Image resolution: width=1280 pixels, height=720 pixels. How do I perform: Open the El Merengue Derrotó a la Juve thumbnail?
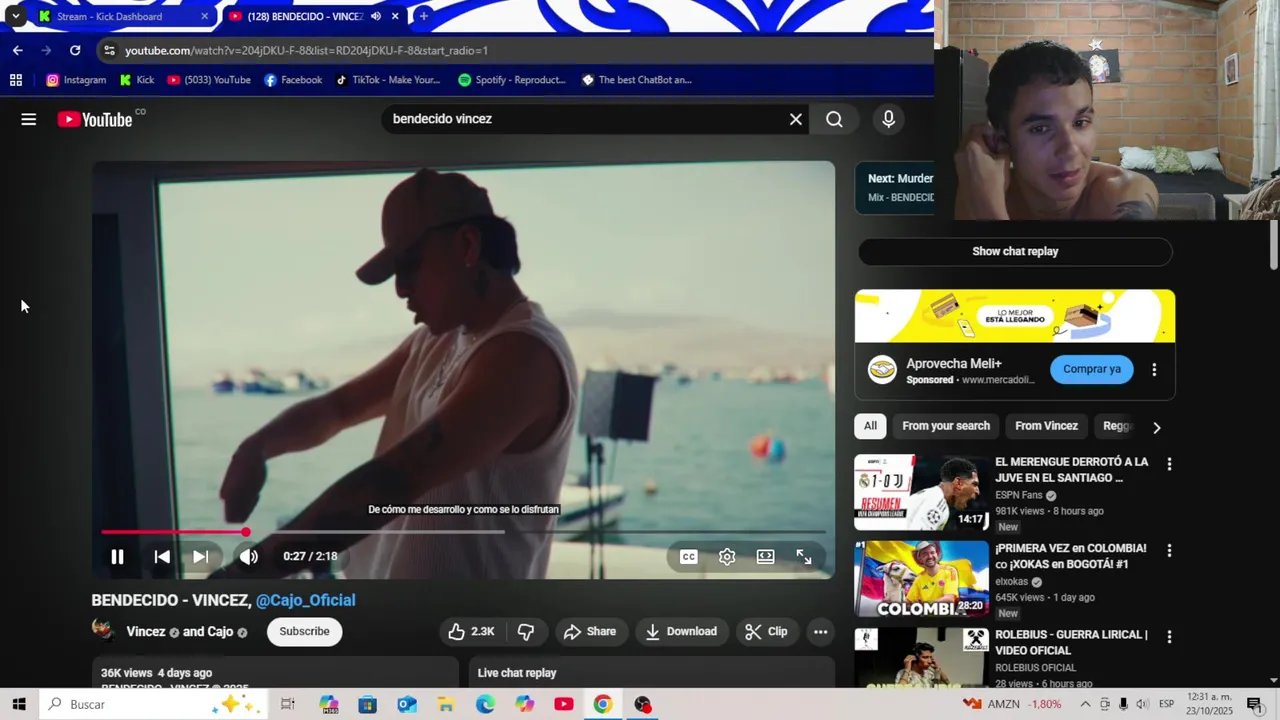click(921, 492)
